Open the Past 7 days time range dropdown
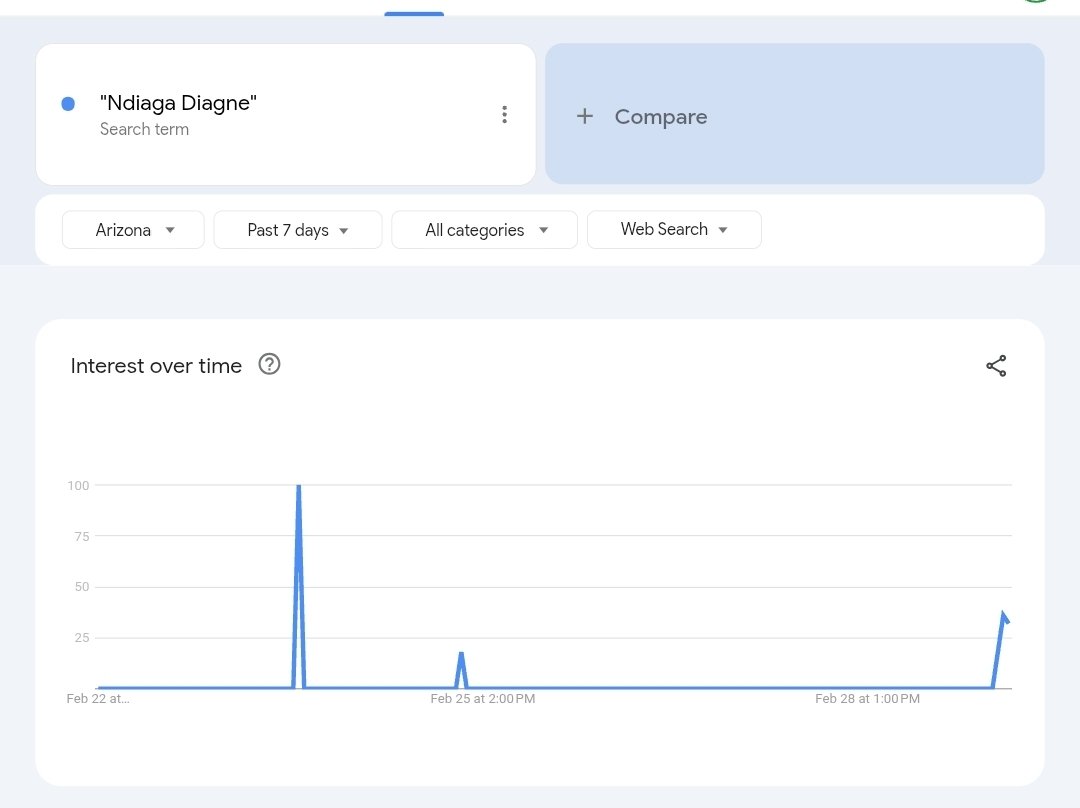The image size is (1080, 808). 298,230
